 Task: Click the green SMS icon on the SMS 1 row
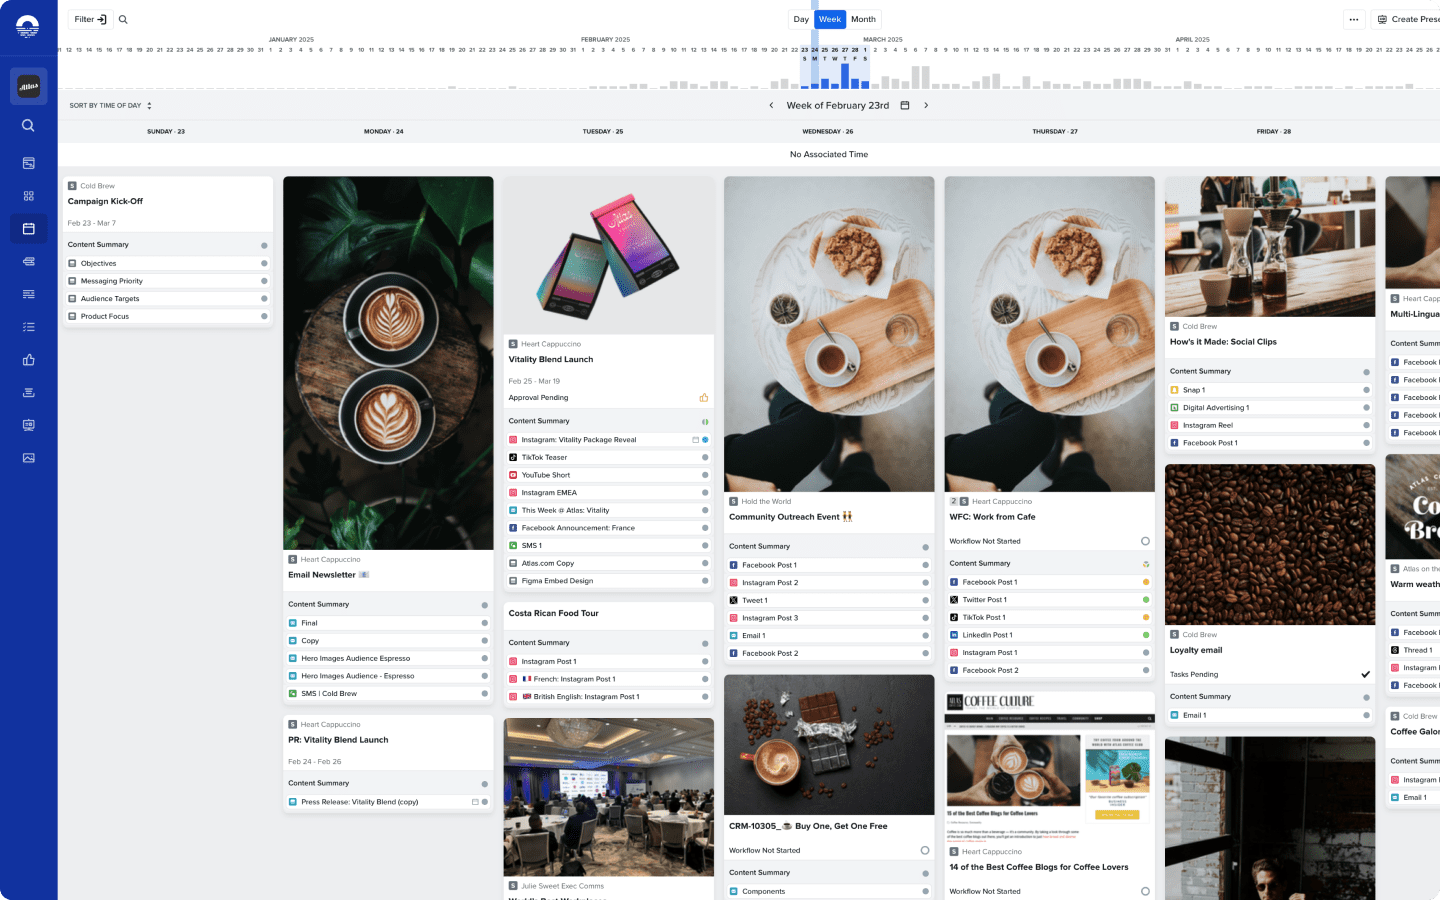pyautogui.click(x=513, y=546)
